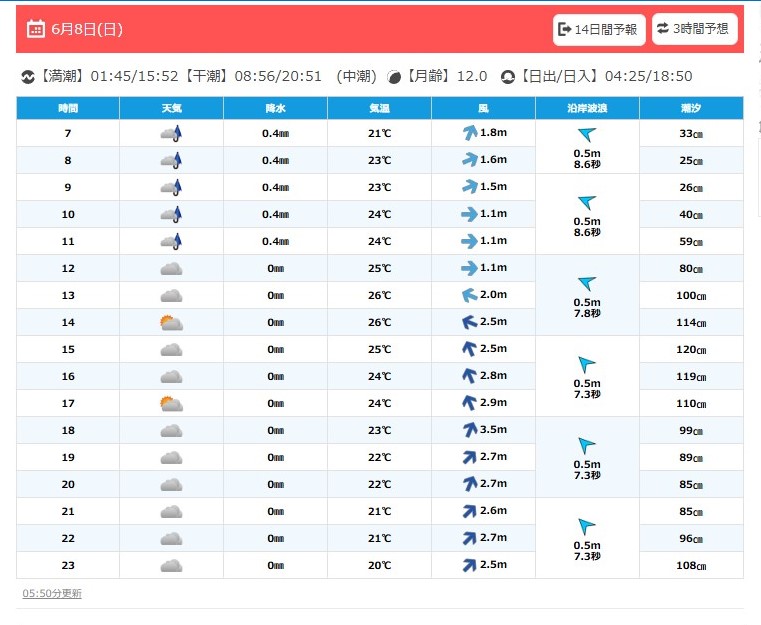Click the sunrise icon before 日出/日入
The width and height of the screenshot is (761, 625).
pyautogui.click(x=508, y=77)
